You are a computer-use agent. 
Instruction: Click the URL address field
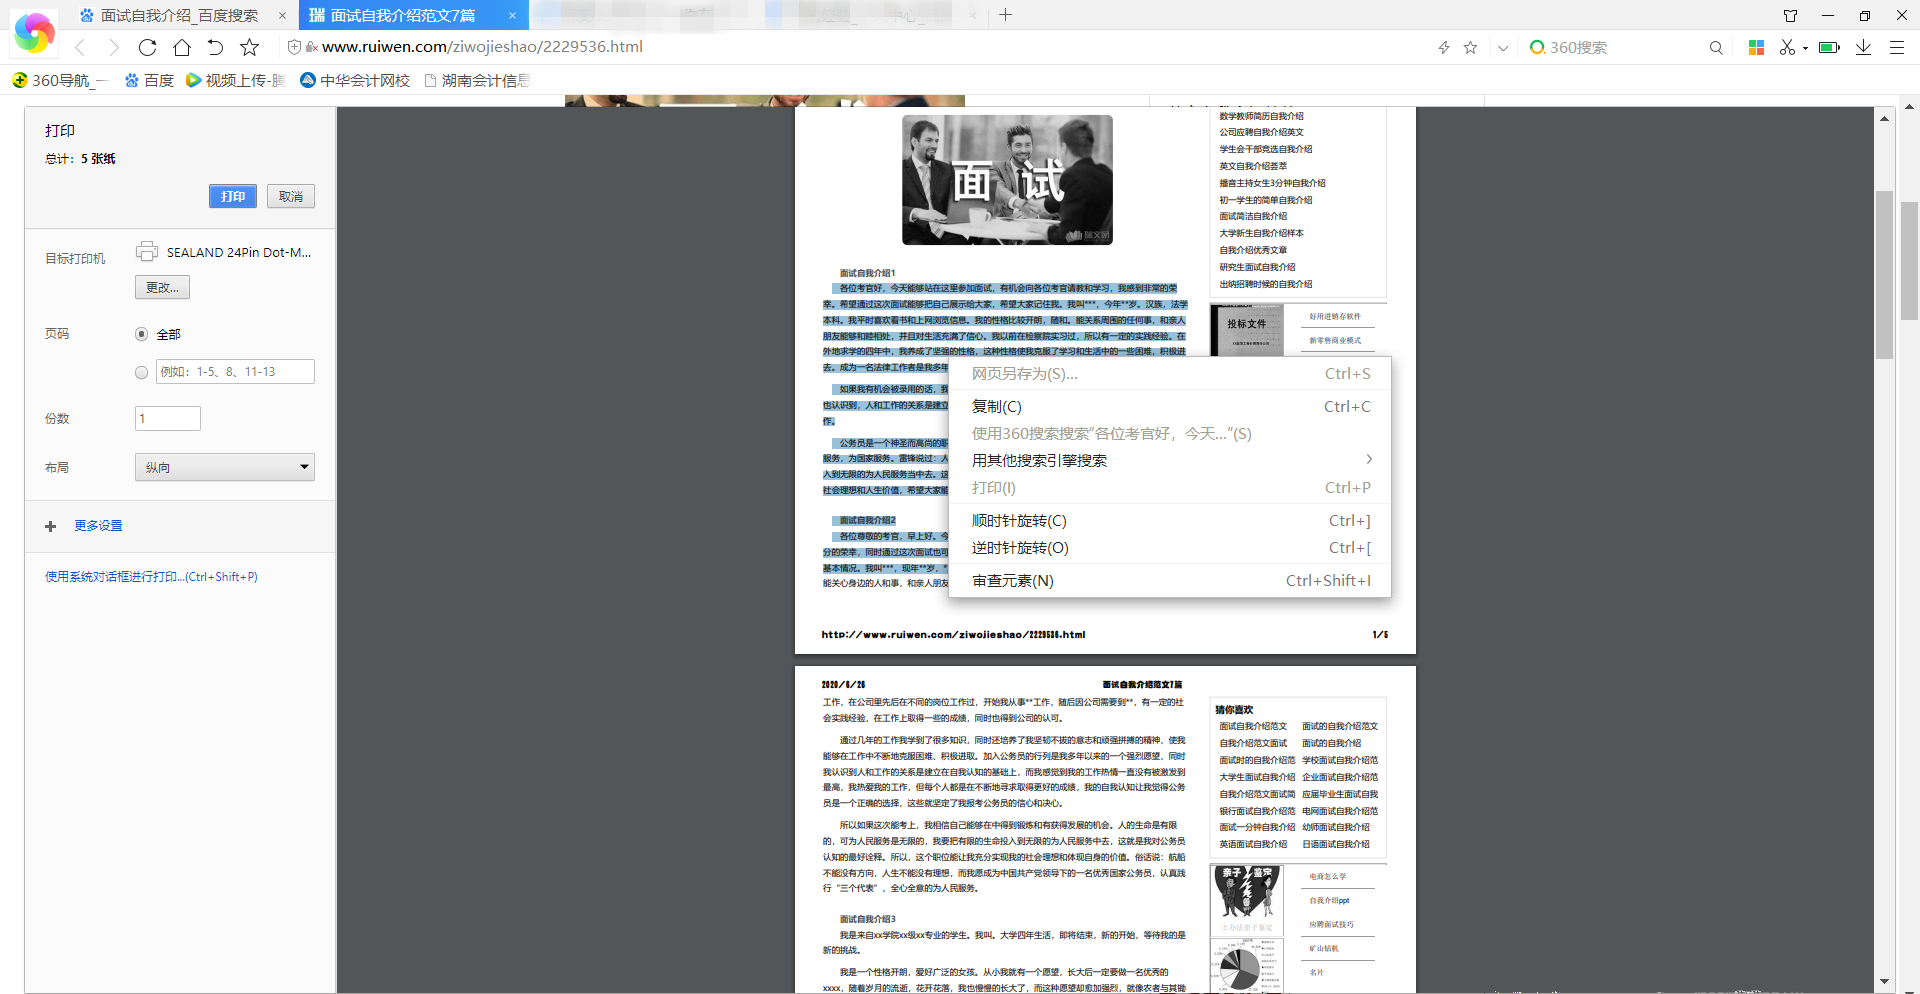click(850, 47)
